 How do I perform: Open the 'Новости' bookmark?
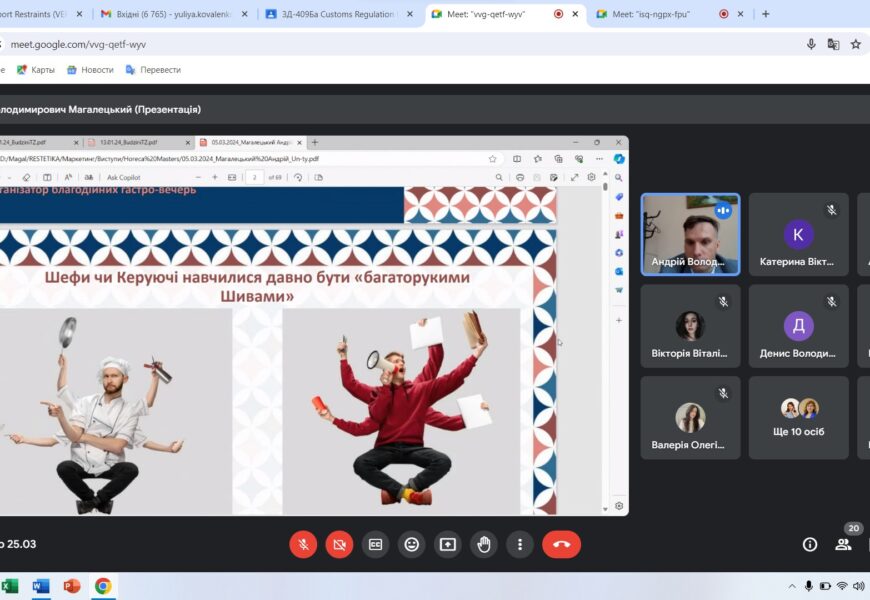pyautogui.click(x=90, y=70)
